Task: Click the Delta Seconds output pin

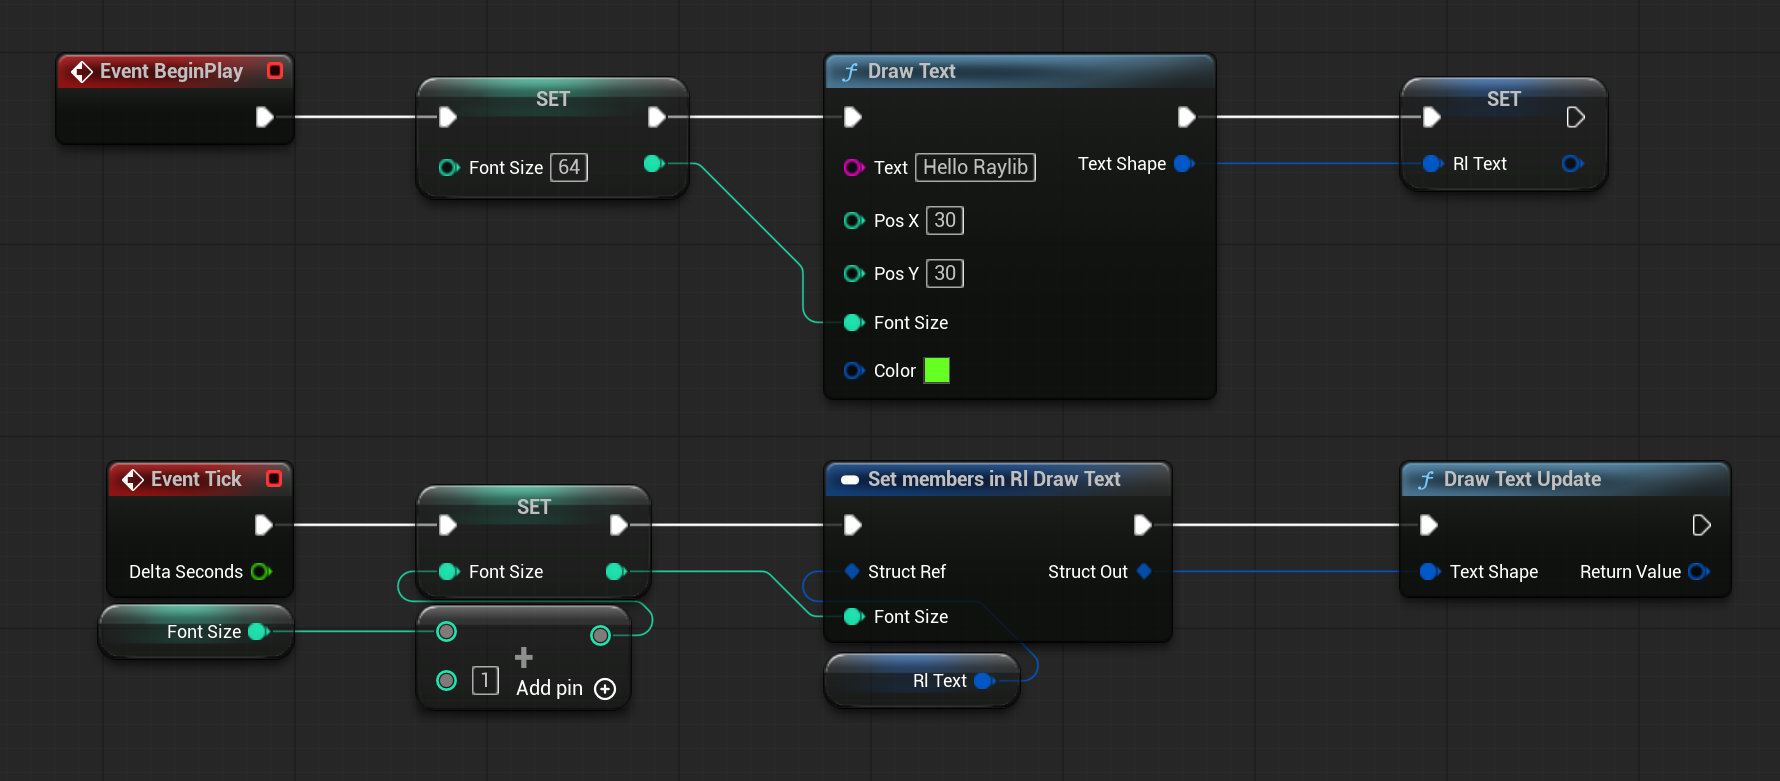Action: 262,571
